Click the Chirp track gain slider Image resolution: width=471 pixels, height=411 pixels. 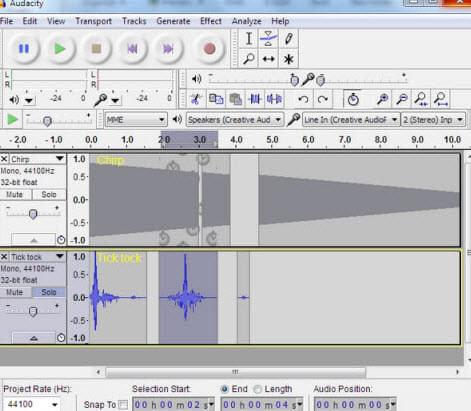(33, 213)
